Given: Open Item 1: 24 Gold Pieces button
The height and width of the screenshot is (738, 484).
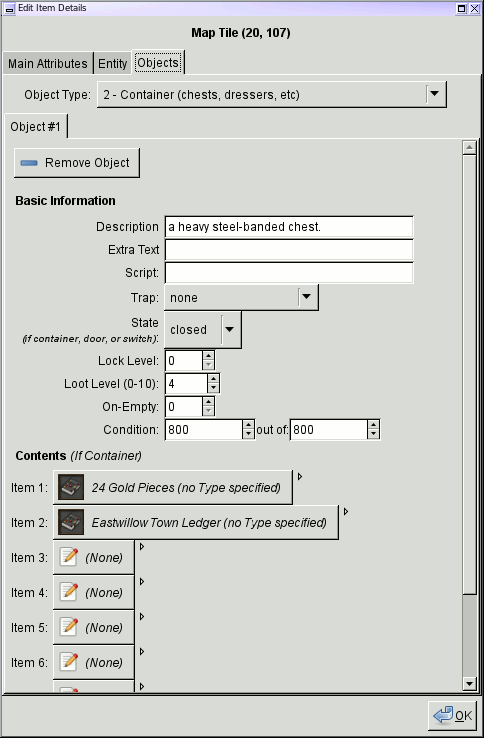Looking at the screenshot, I should 173,487.
